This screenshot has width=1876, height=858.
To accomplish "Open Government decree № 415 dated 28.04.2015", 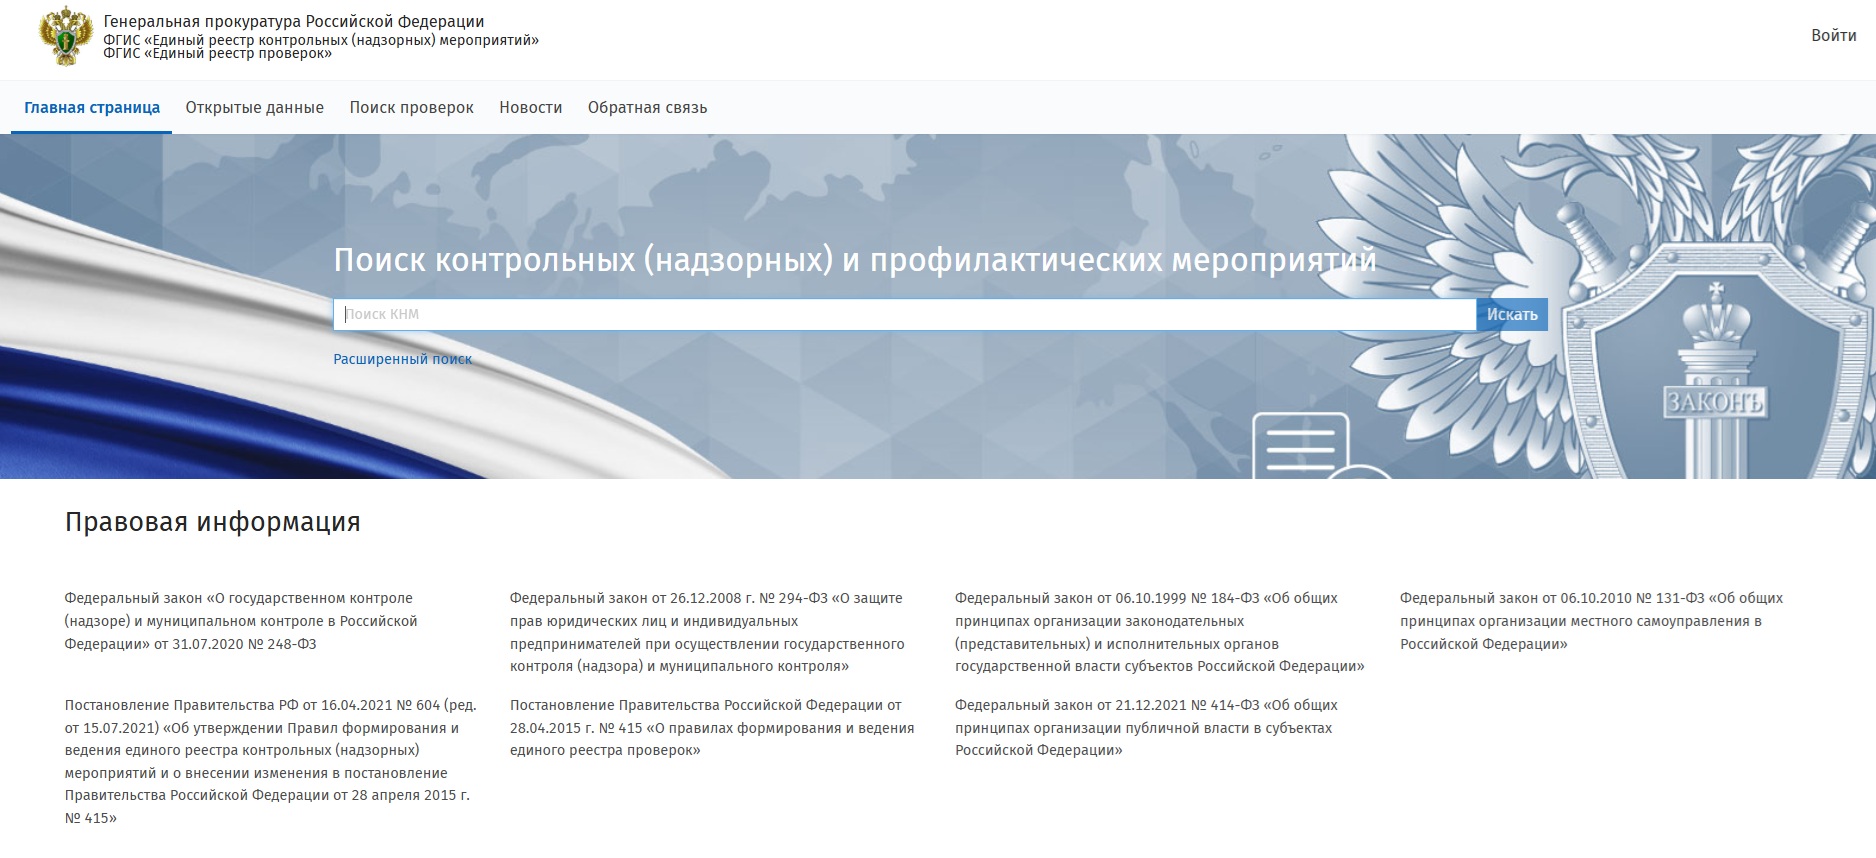I will (x=712, y=728).
